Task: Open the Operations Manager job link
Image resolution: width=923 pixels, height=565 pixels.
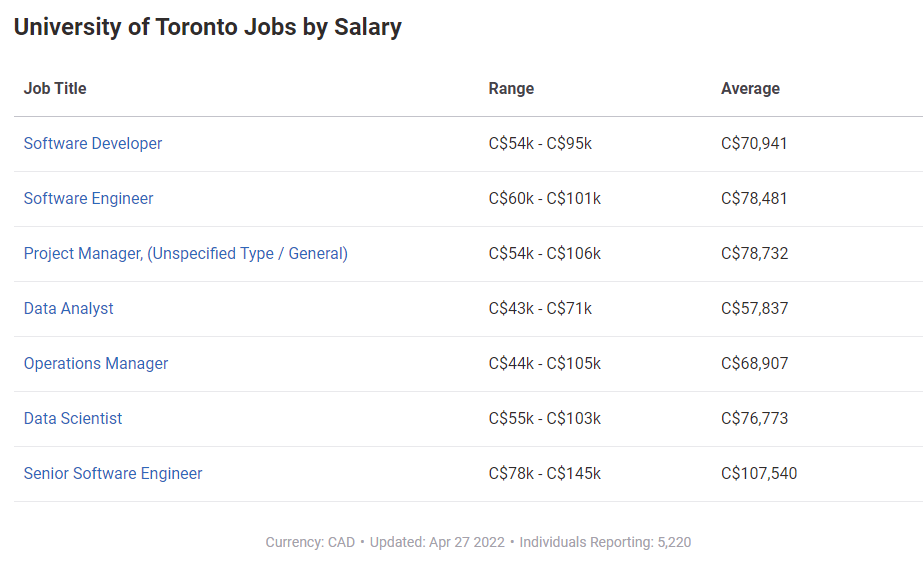Action: [96, 363]
